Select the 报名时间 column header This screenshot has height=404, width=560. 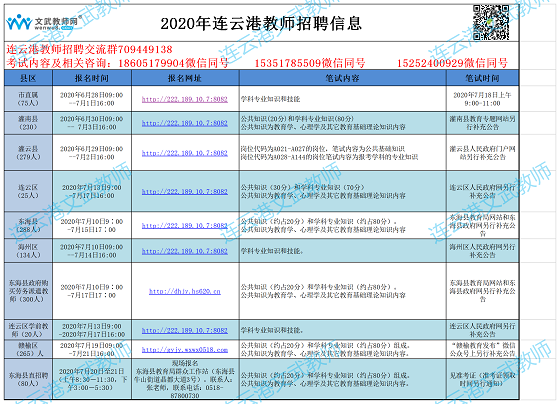92,78
